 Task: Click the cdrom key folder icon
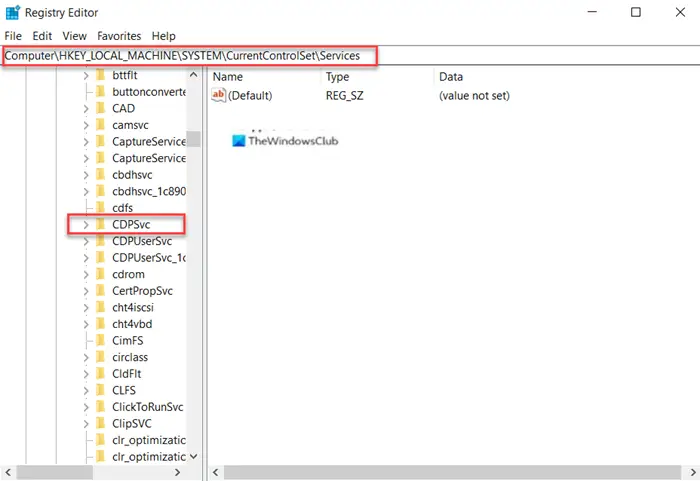click(101, 274)
